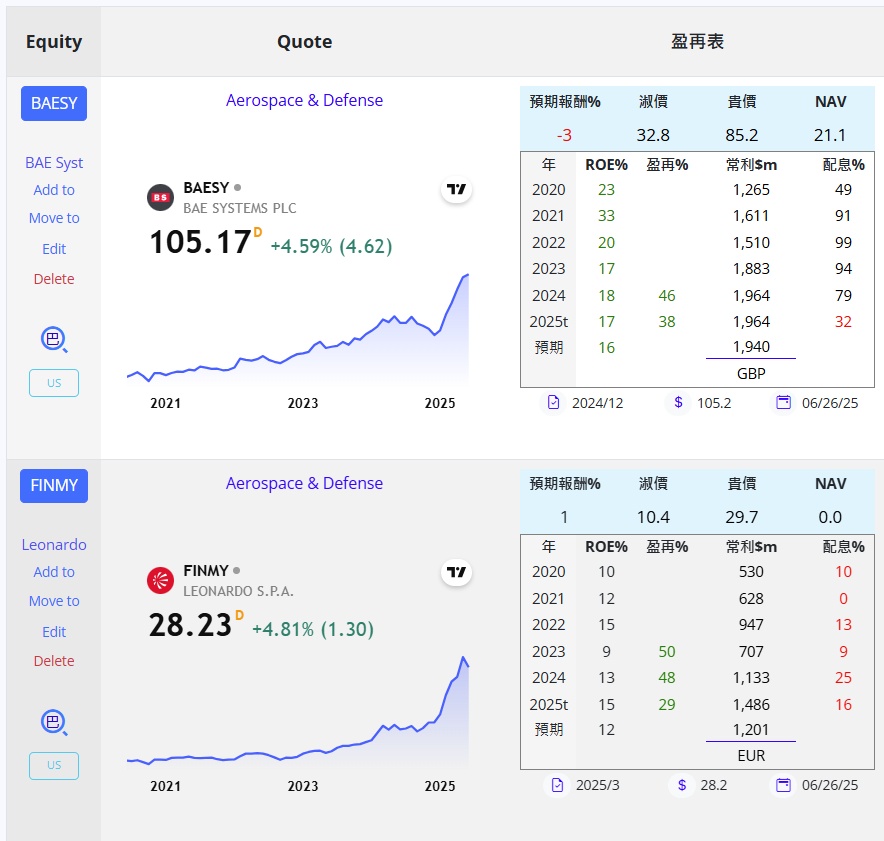The height and width of the screenshot is (841, 884).
Task: Click the BAESY symbol name in the chart
Action: [206, 188]
